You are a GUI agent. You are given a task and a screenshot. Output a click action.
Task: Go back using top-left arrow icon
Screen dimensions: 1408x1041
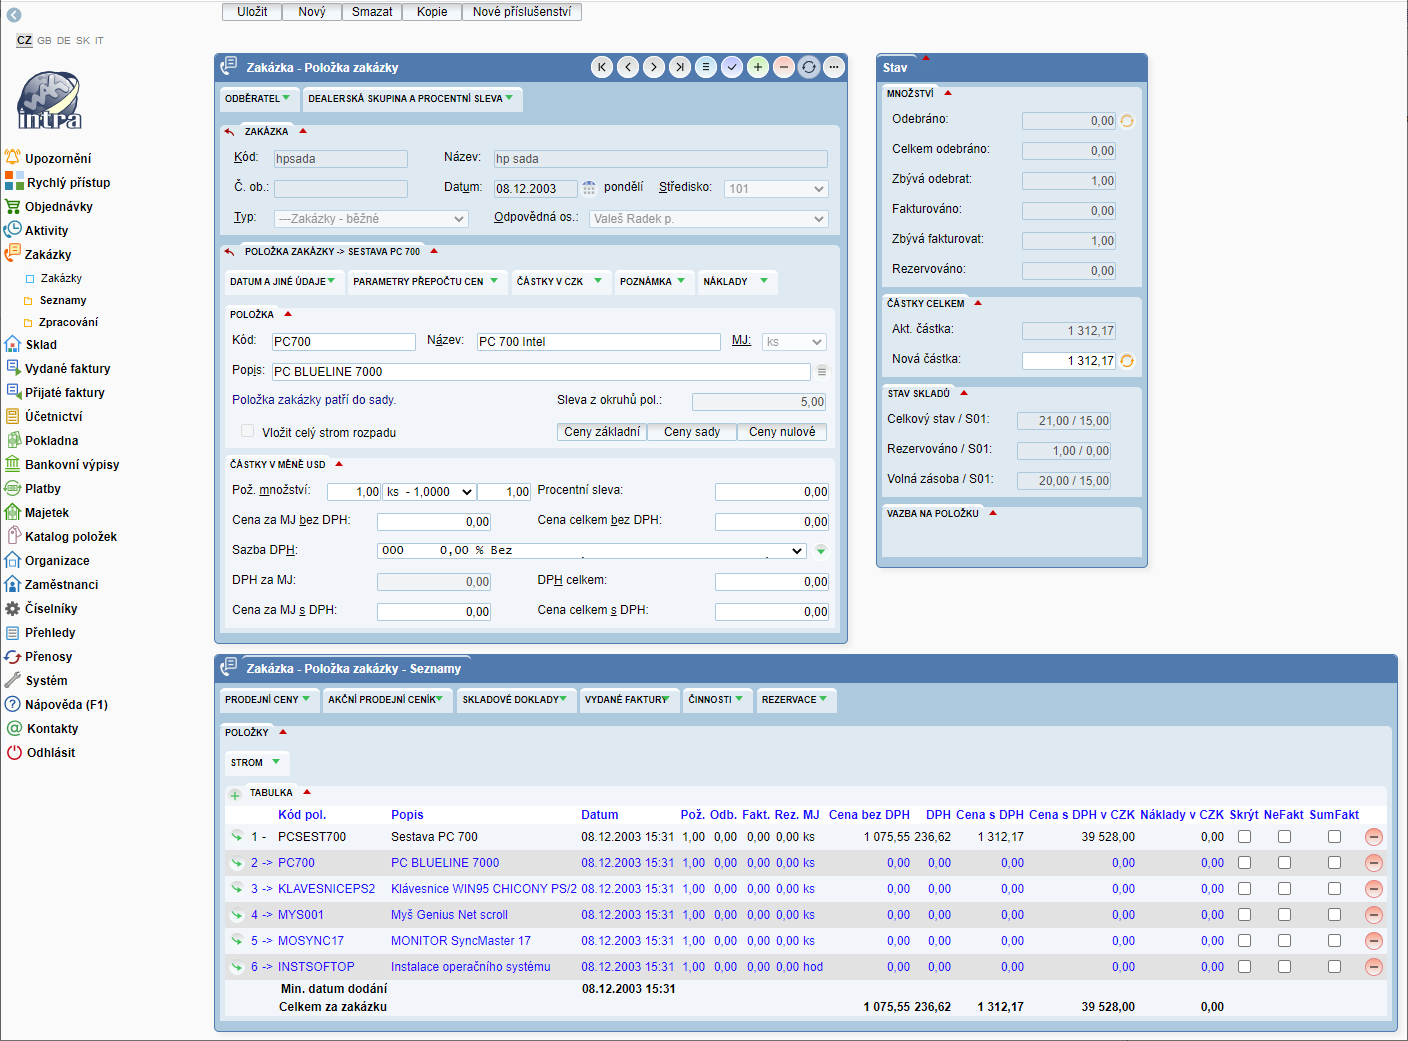coord(14,15)
